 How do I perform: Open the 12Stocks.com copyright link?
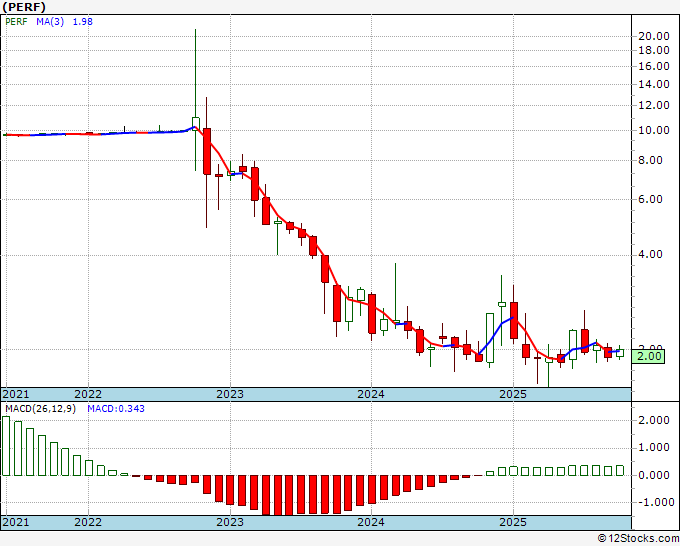638,539
